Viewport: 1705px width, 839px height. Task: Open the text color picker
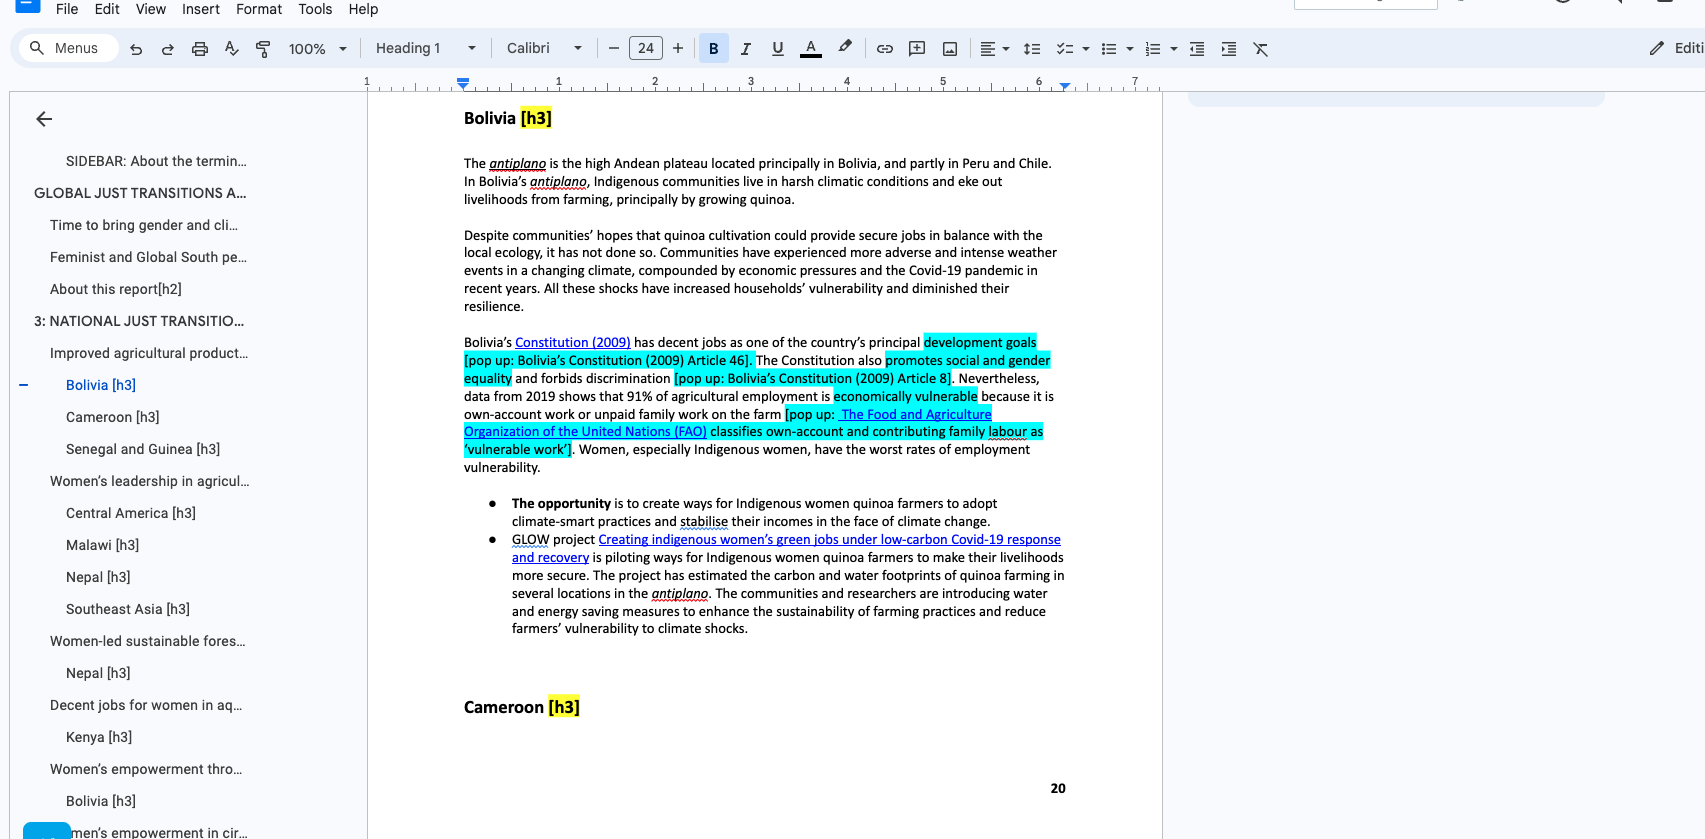coord(811,49)
